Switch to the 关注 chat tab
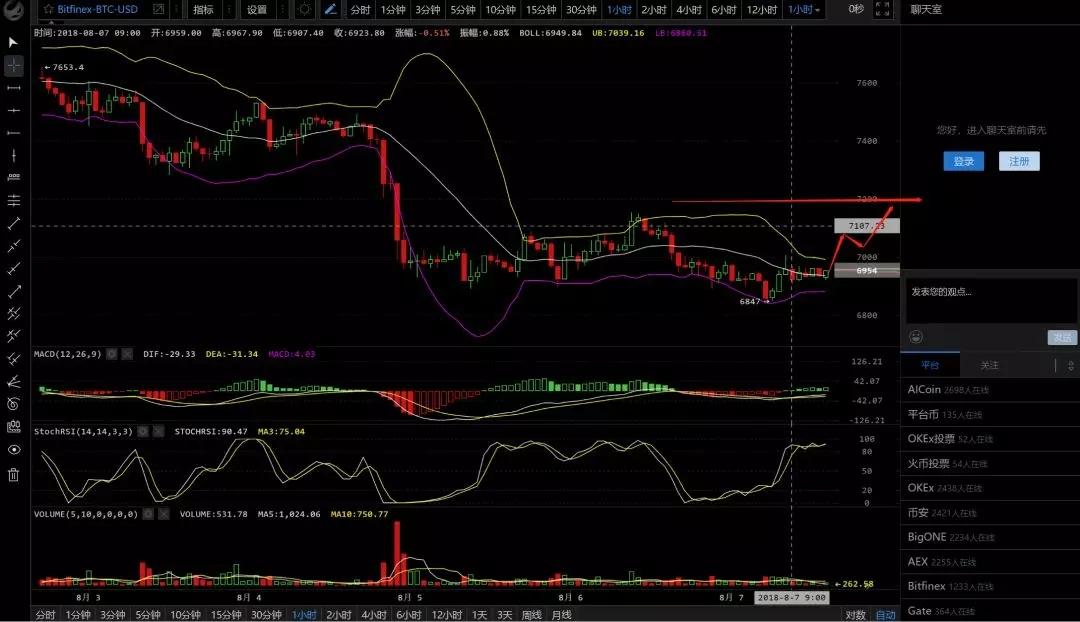The width and height of the screenshot is (1080, 622). click(x=989, y=365)
